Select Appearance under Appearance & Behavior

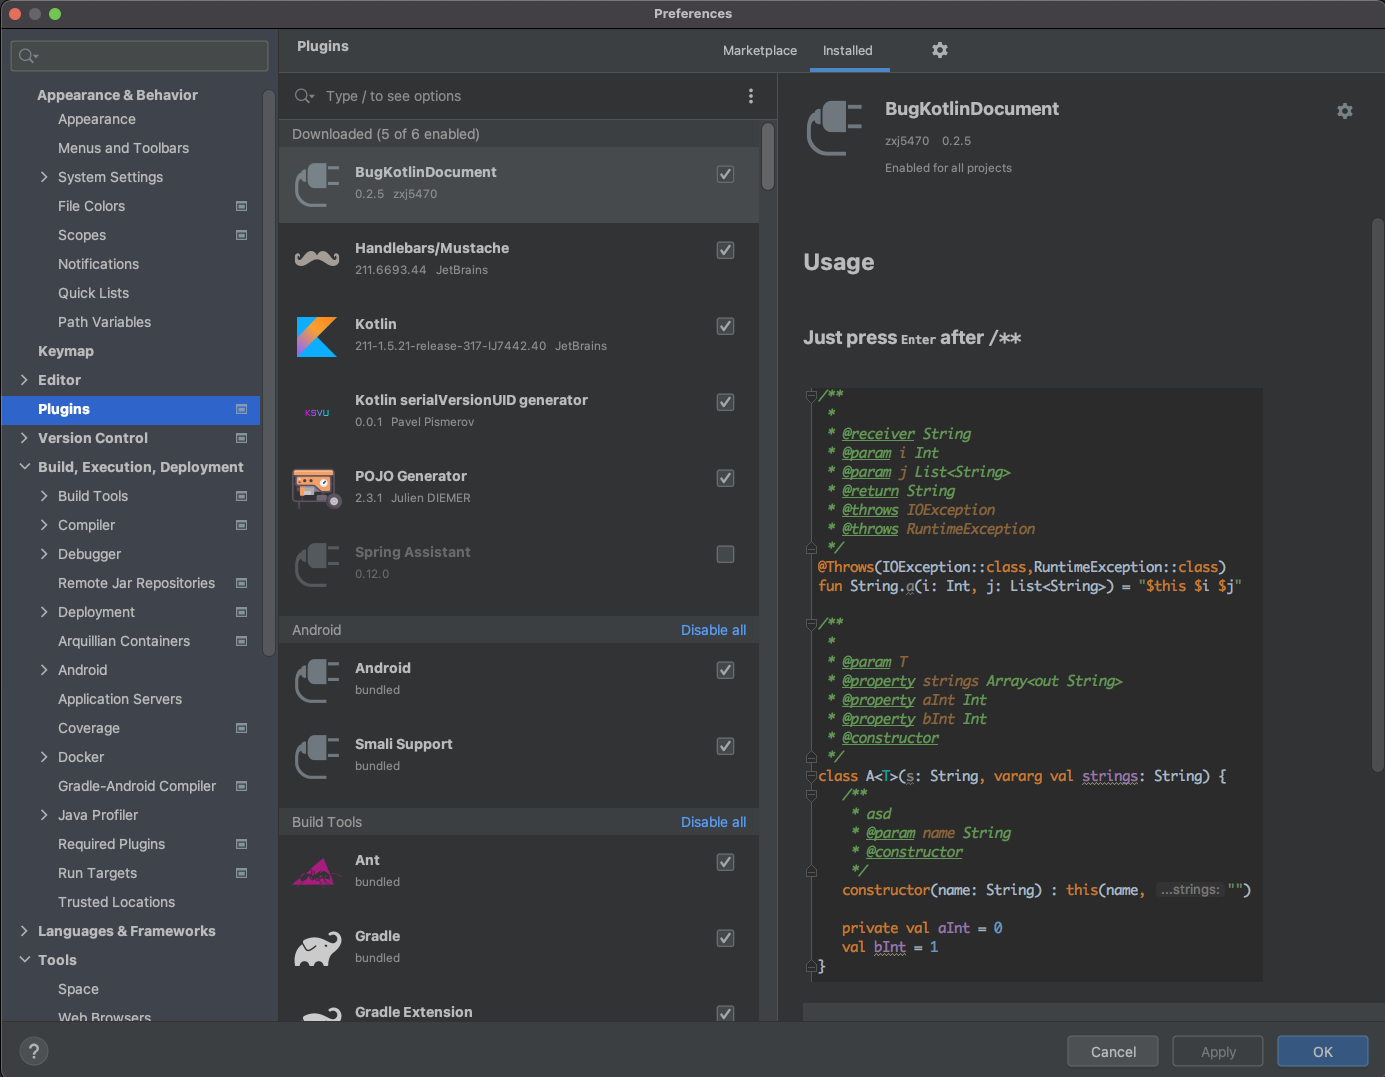97,119
